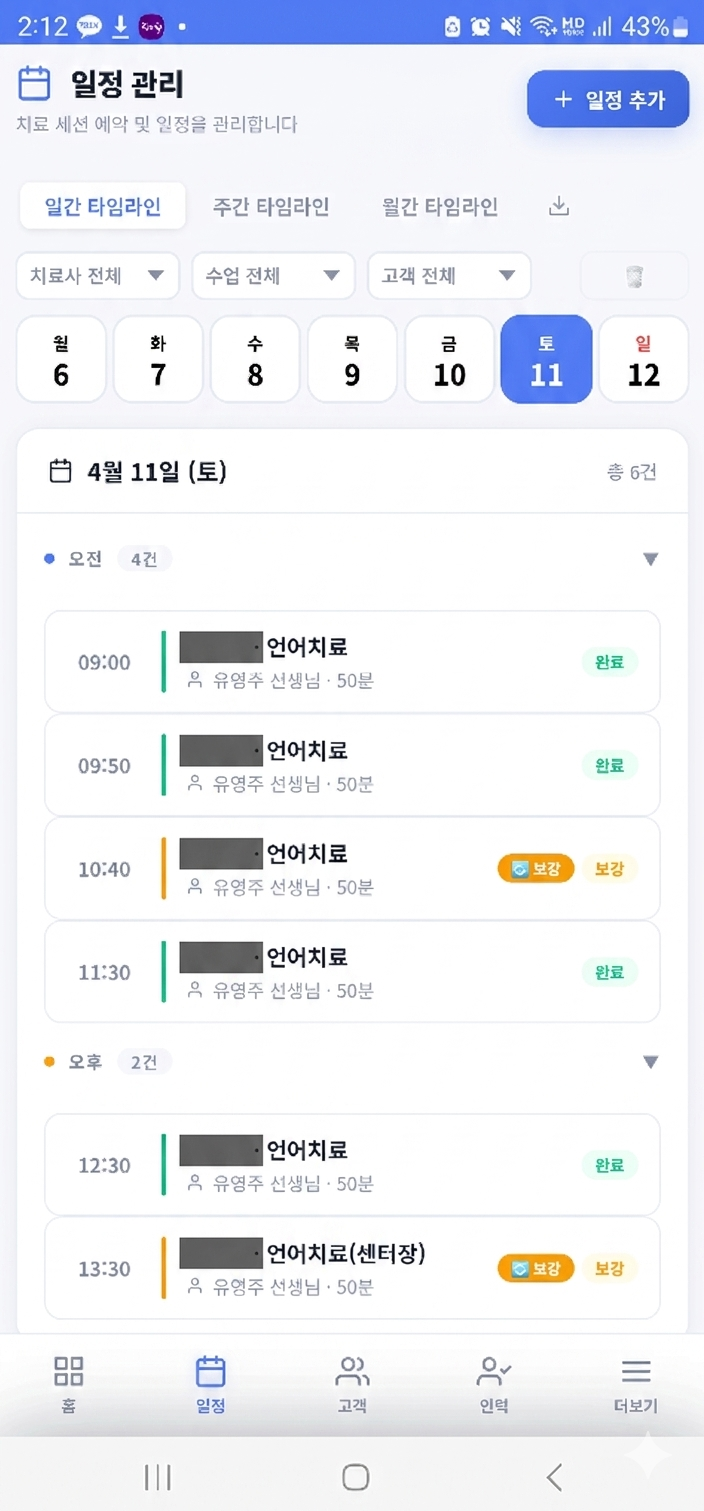Image resolution: width=704 pixels, height=1511 pixels.
Task: Open the 치료사 전체 dropdown filter
Action: click(97, 276)
